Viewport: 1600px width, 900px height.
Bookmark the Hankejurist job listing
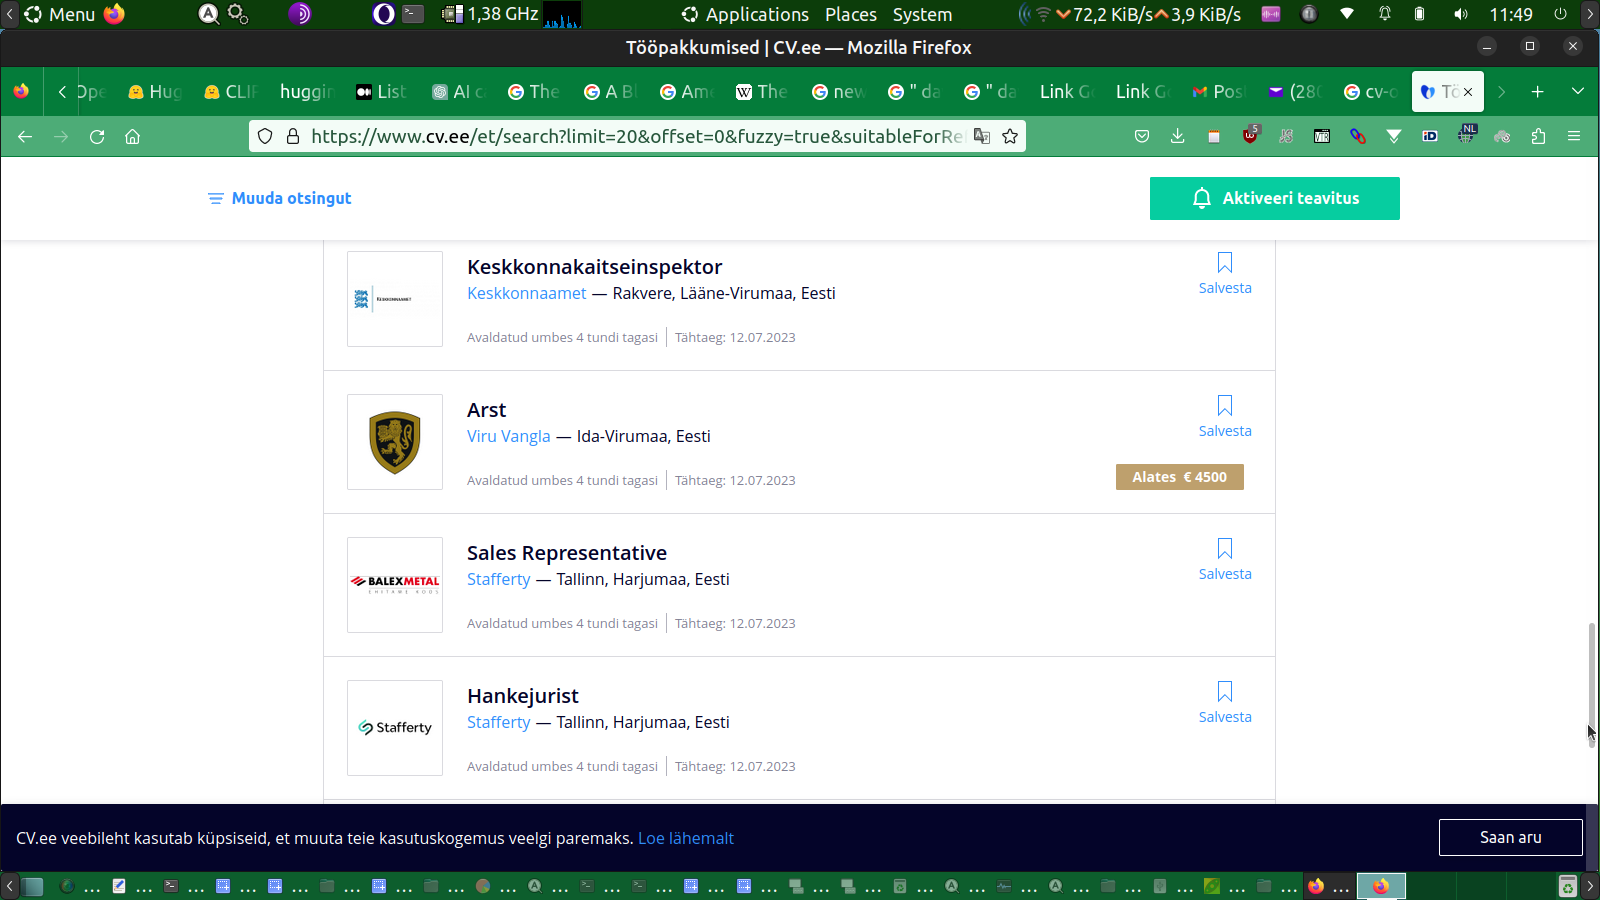click(x=1225, y=703)
